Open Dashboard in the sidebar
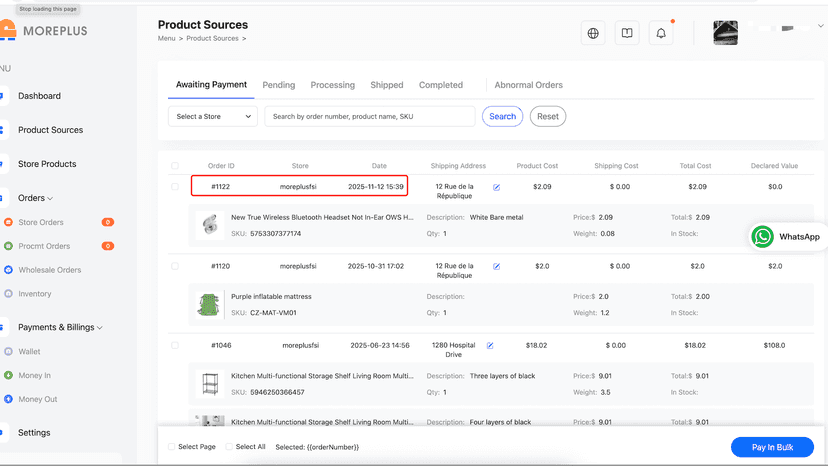 pyautogui.click(x=40, y=96)
